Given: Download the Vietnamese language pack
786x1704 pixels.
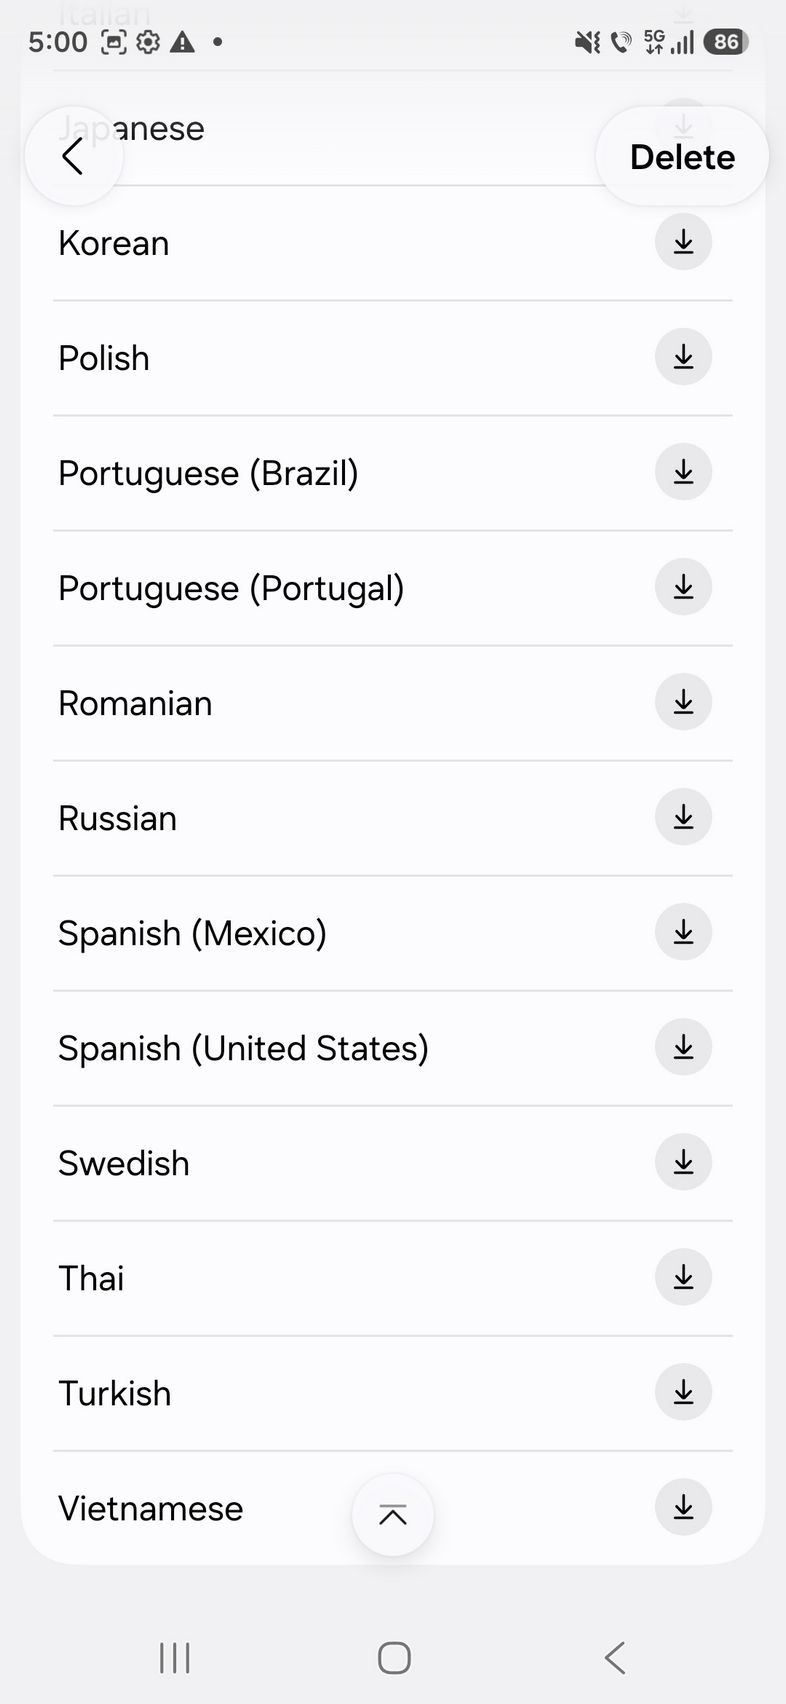Looking at the screenshot, I should [x=683, y=1507].
